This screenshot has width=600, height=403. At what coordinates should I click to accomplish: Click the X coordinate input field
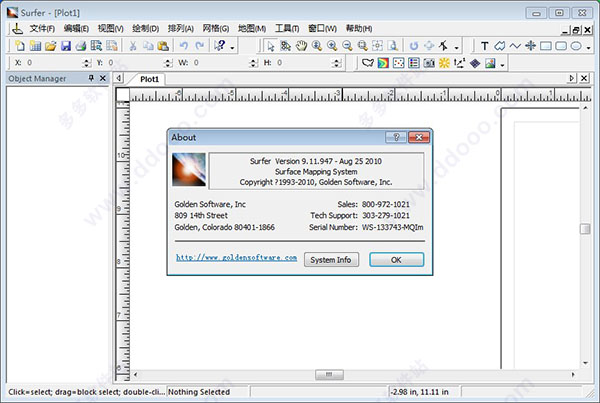54,63
